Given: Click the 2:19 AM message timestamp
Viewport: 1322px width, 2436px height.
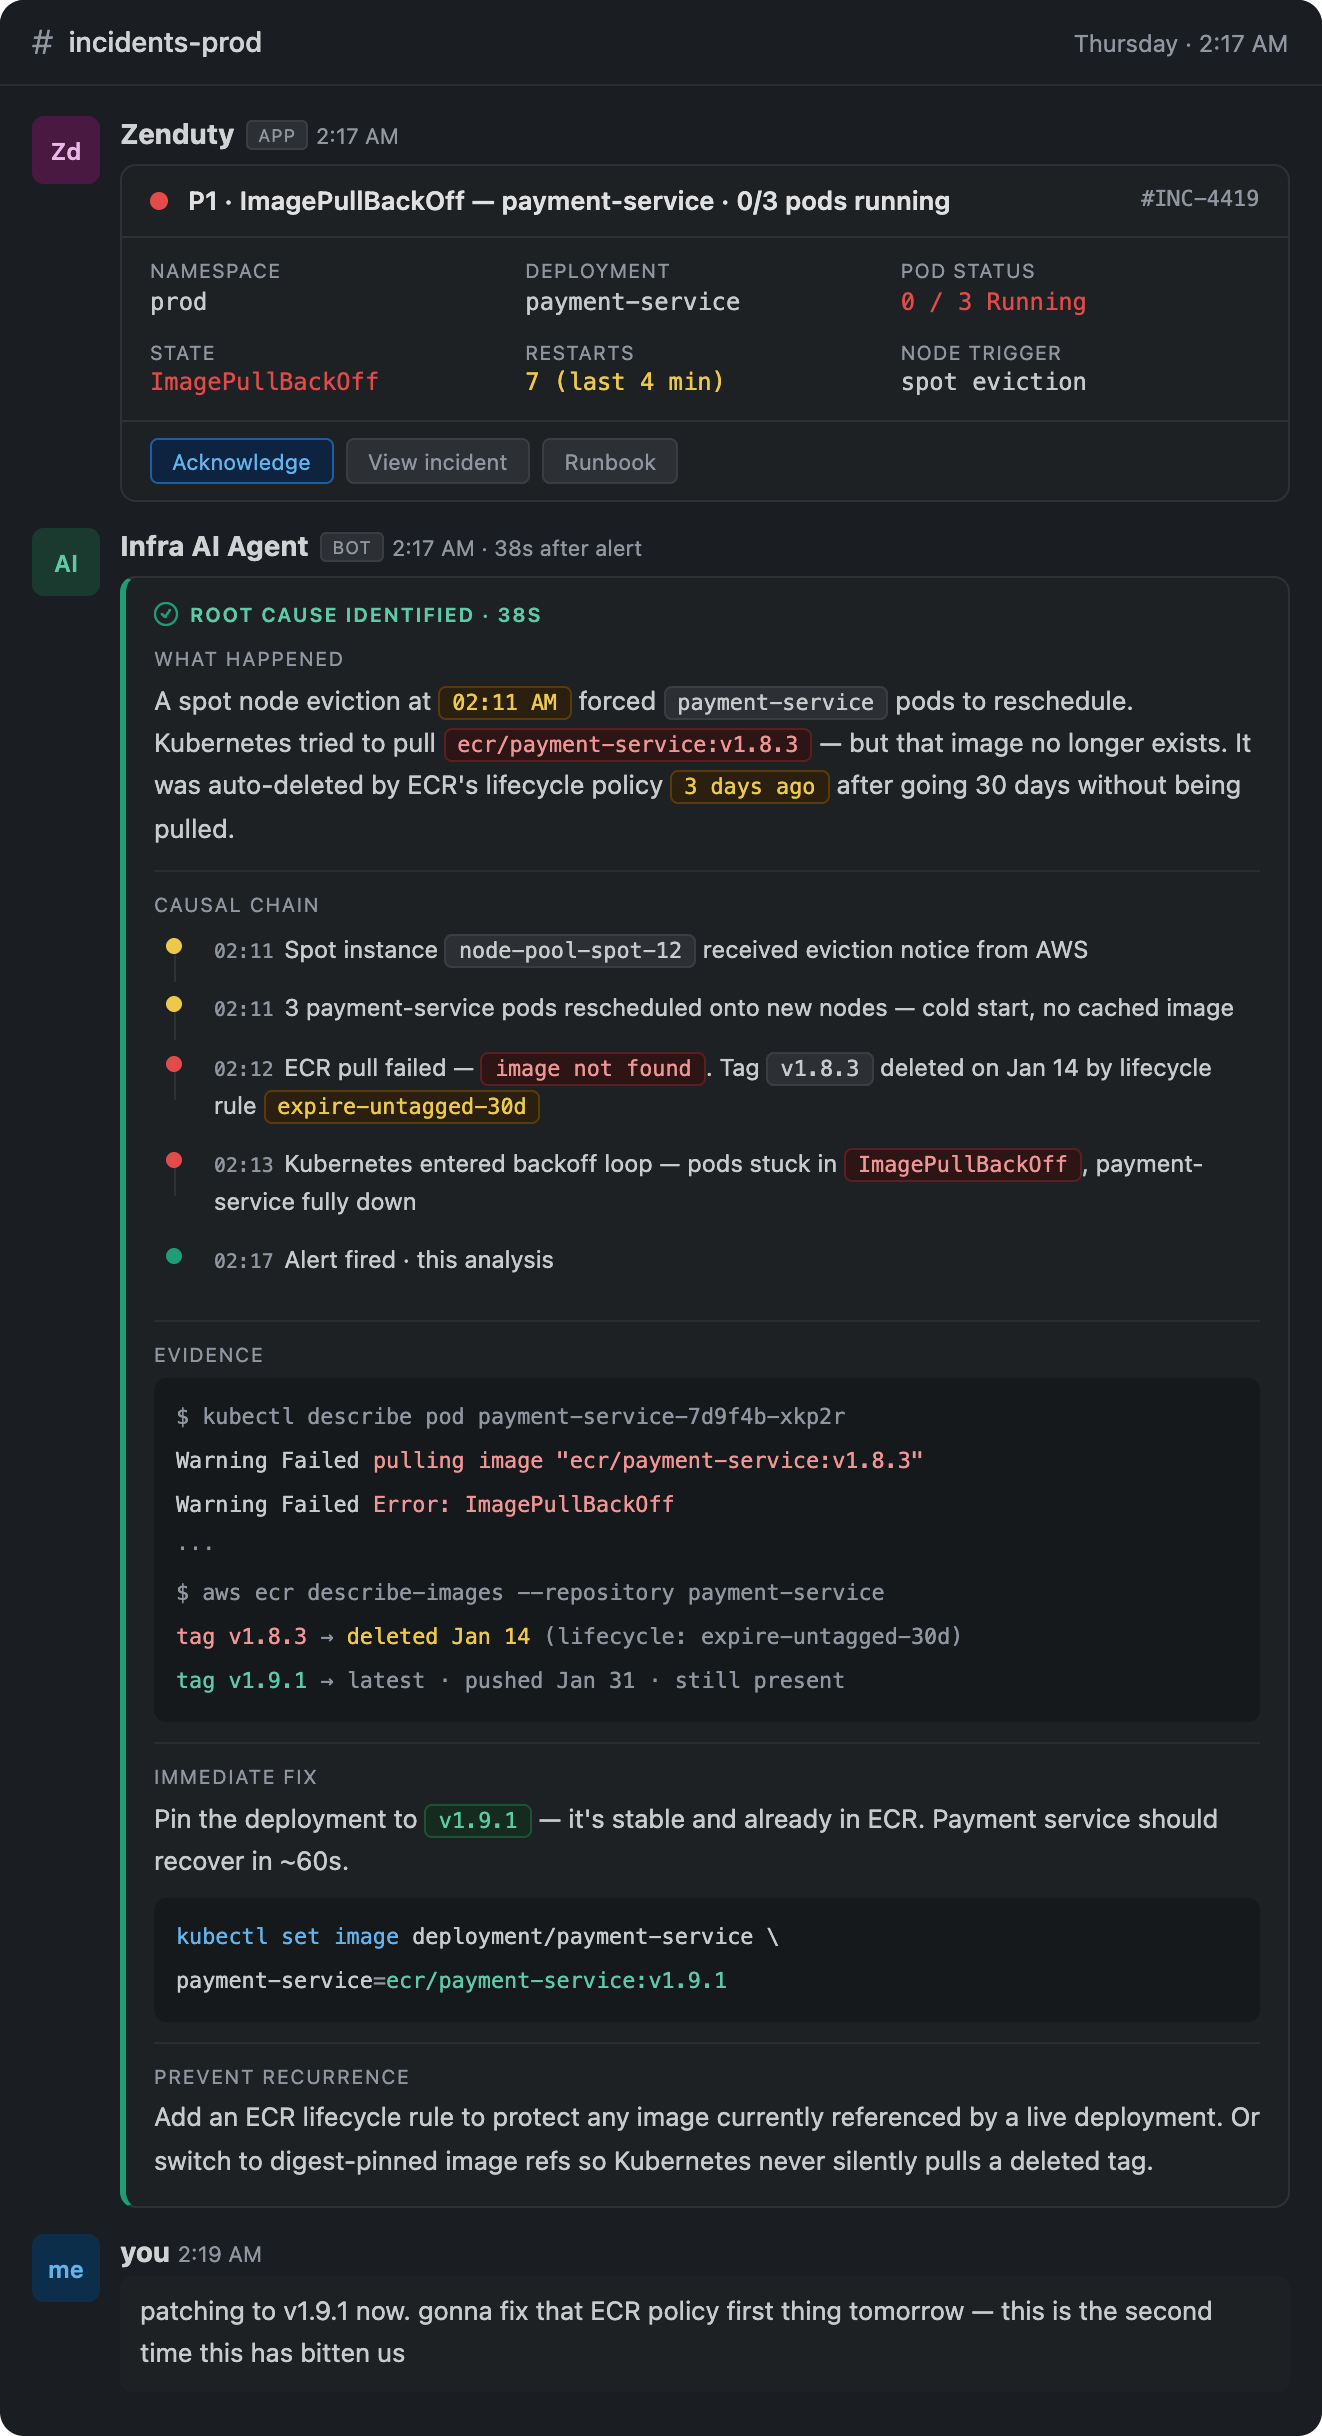Looking at the screenshot, I should click(x=220, y=2254).
